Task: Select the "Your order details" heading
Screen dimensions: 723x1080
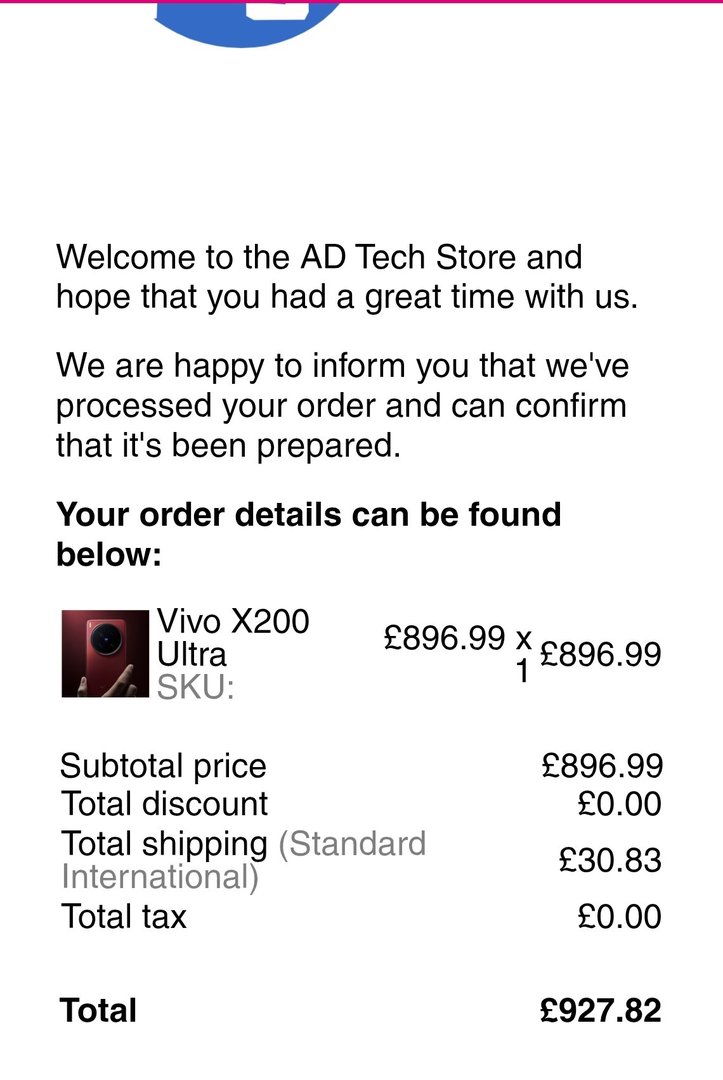Action: (308, 534)
